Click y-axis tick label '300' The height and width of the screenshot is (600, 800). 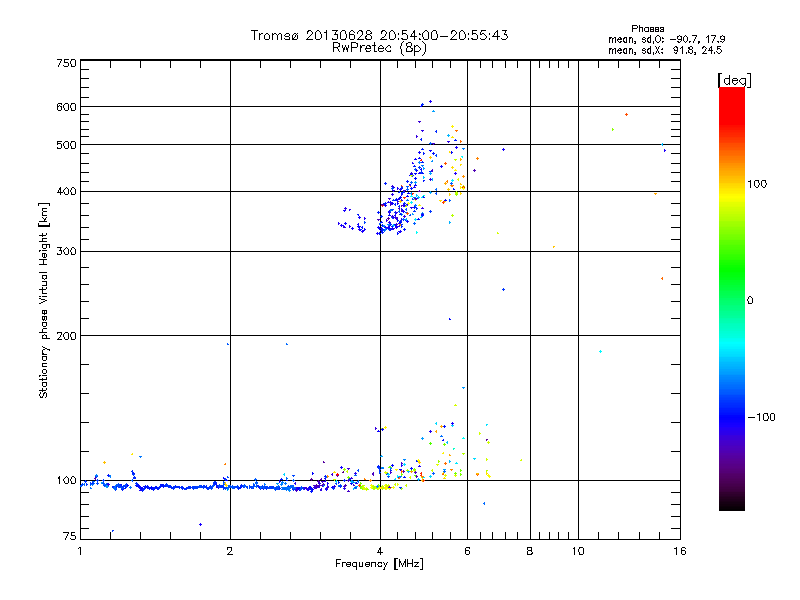[66, 252]
